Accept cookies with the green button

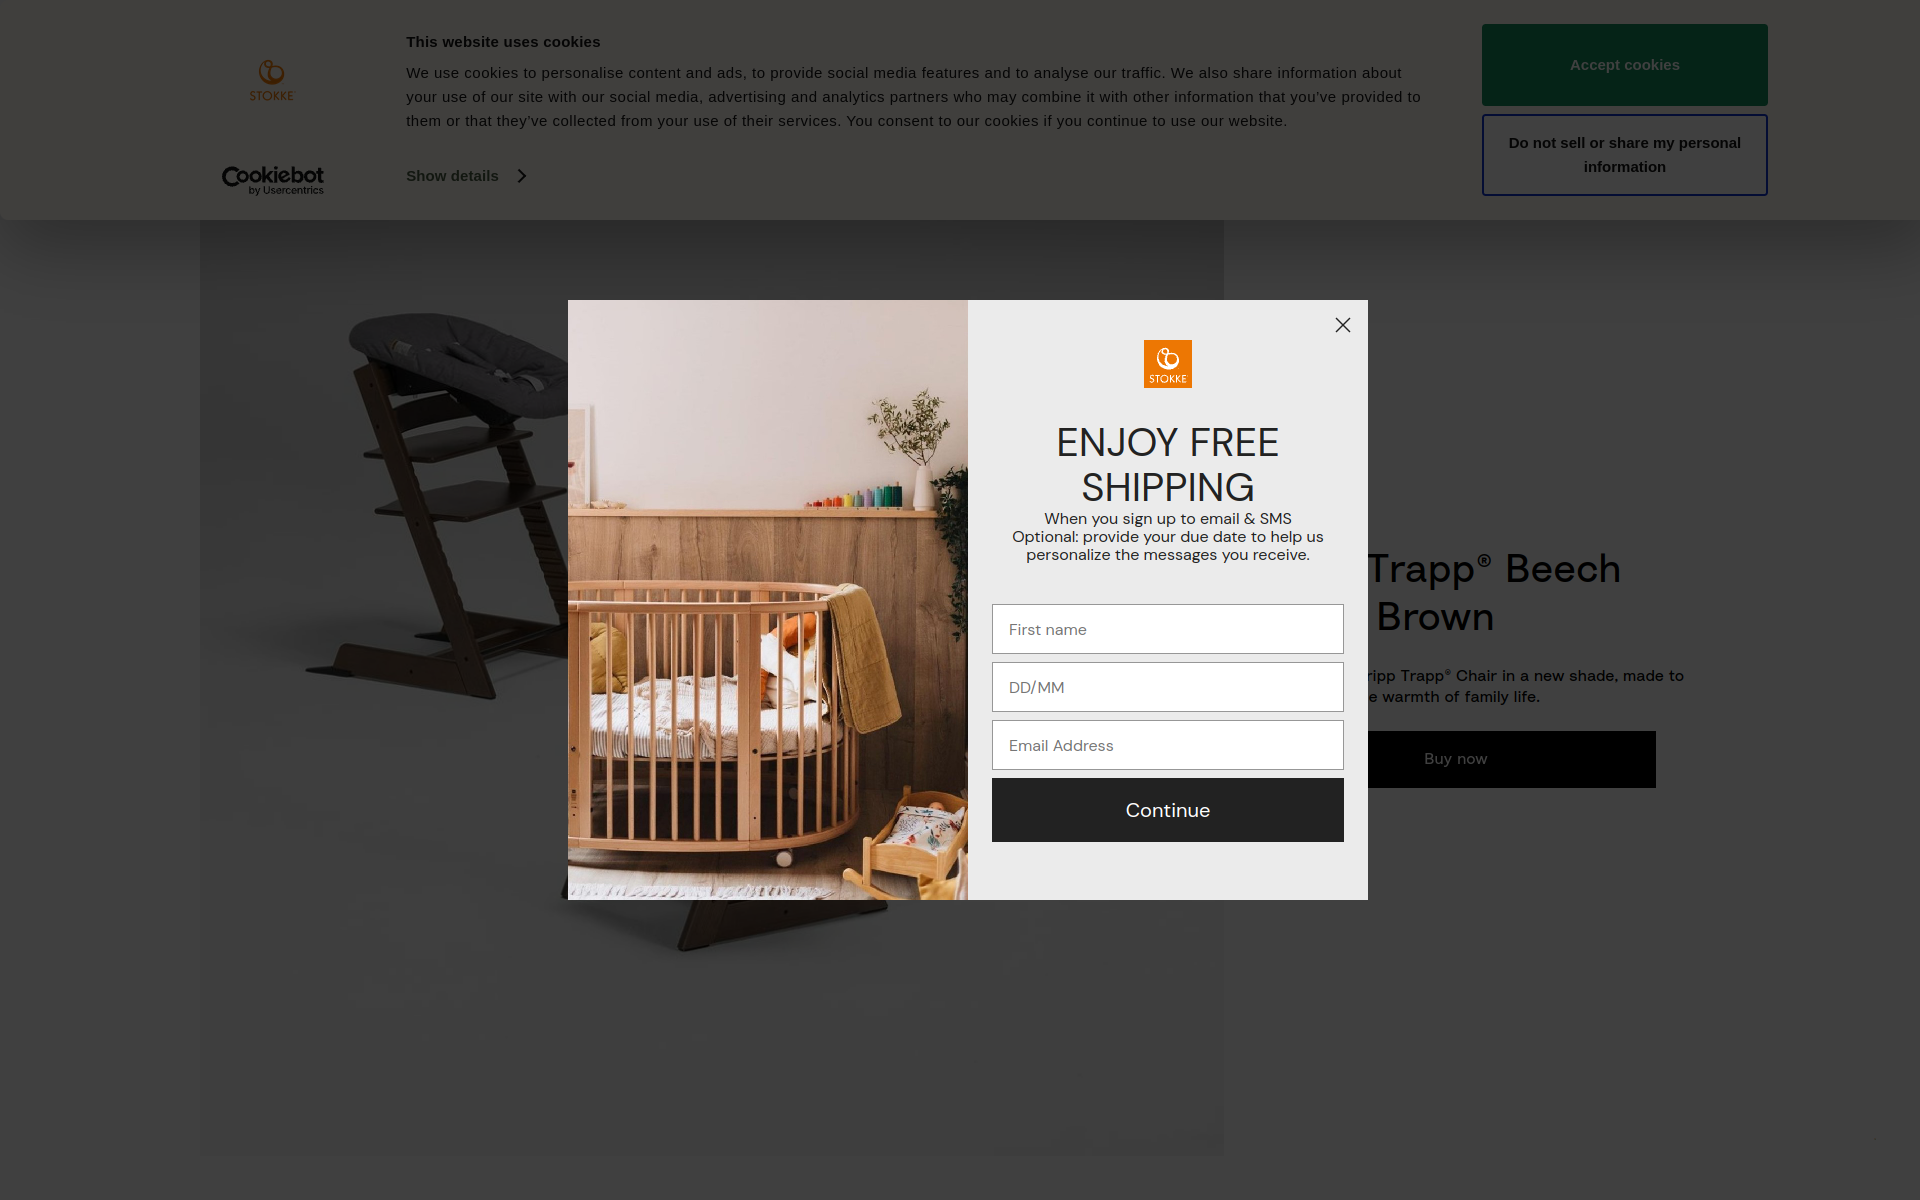pos(1625,65)
